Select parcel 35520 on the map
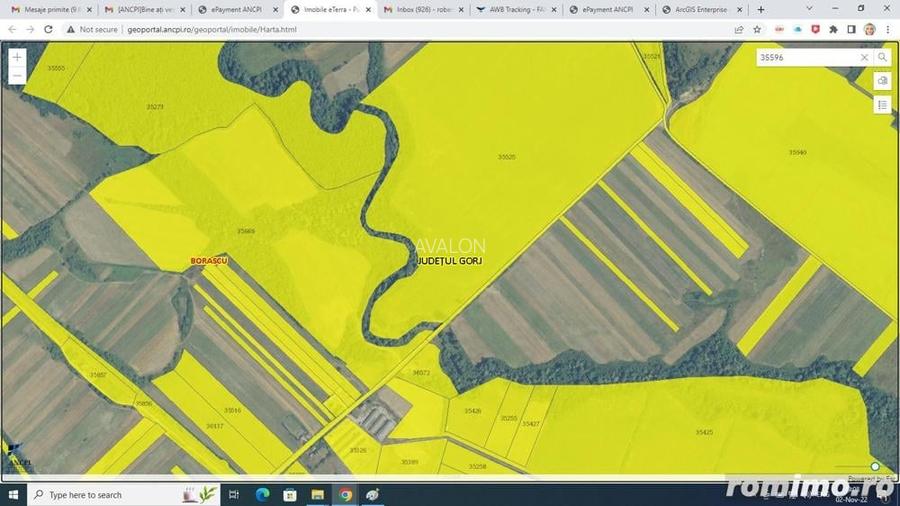The height and width of the screenshot is (506, 900). pyautogui.click(x=506, y=157)
